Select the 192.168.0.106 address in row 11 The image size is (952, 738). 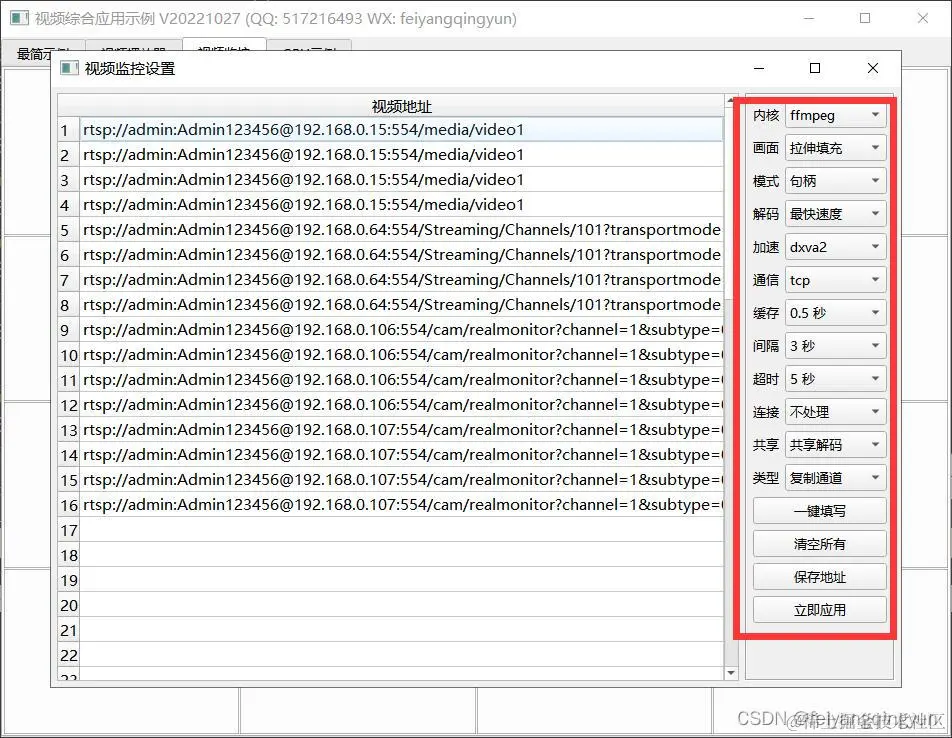(401, 379)
